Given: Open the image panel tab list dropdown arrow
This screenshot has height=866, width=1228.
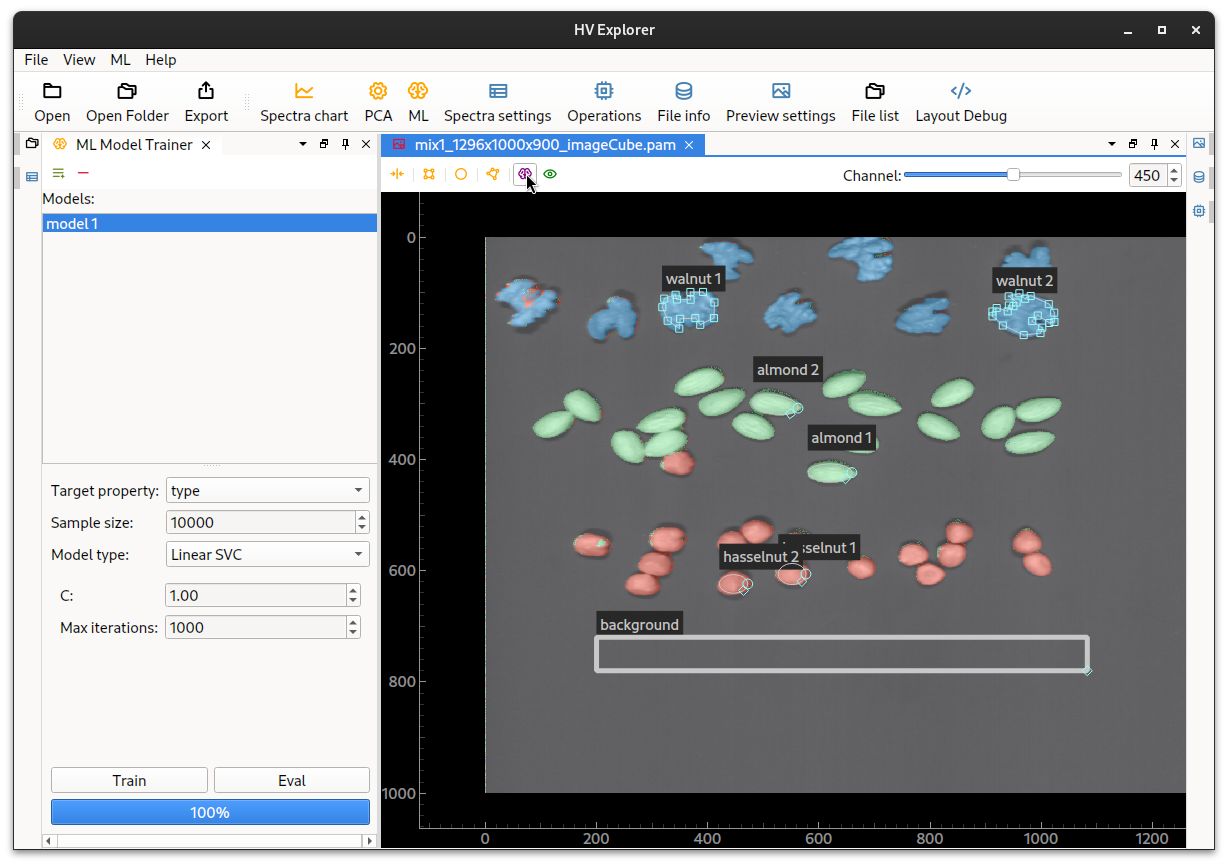Looking at the screenshot, I should [x=1112, y=144].
